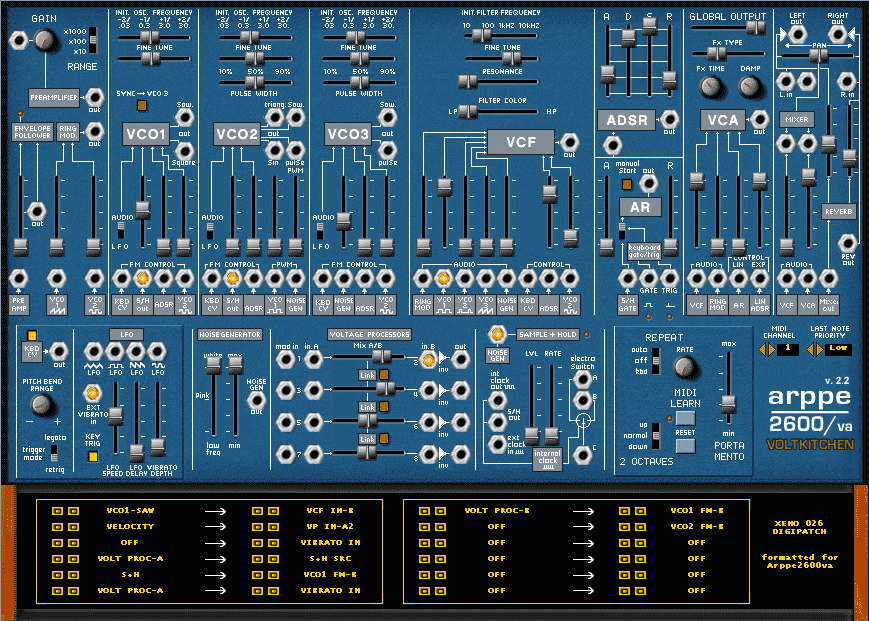Click the Noise Gen out jack
Image resolution: width=869 pixels, height=621 pixels.
click(256, 399)
